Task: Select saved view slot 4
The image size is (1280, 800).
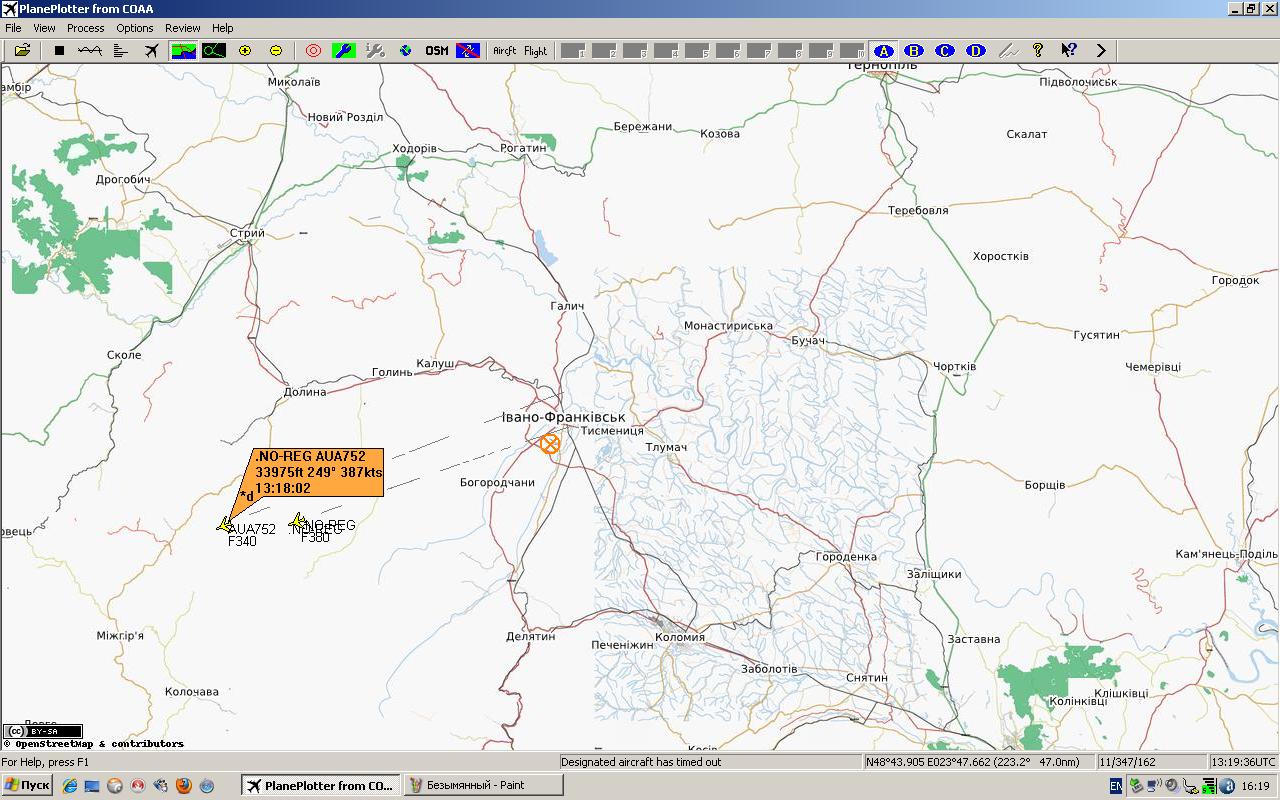Action: (666, 50)
